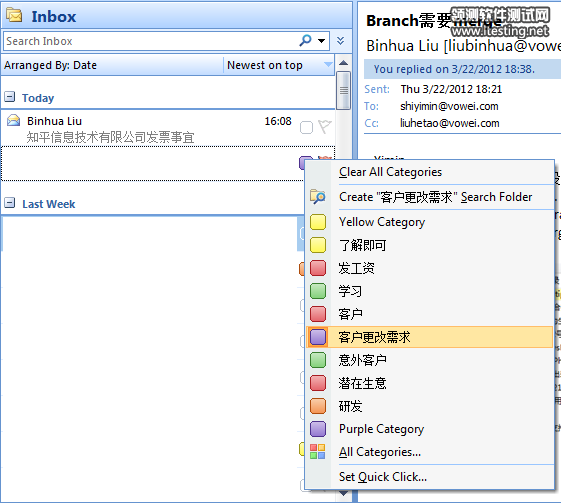Click the search magnifier icon

coord(305,40)
